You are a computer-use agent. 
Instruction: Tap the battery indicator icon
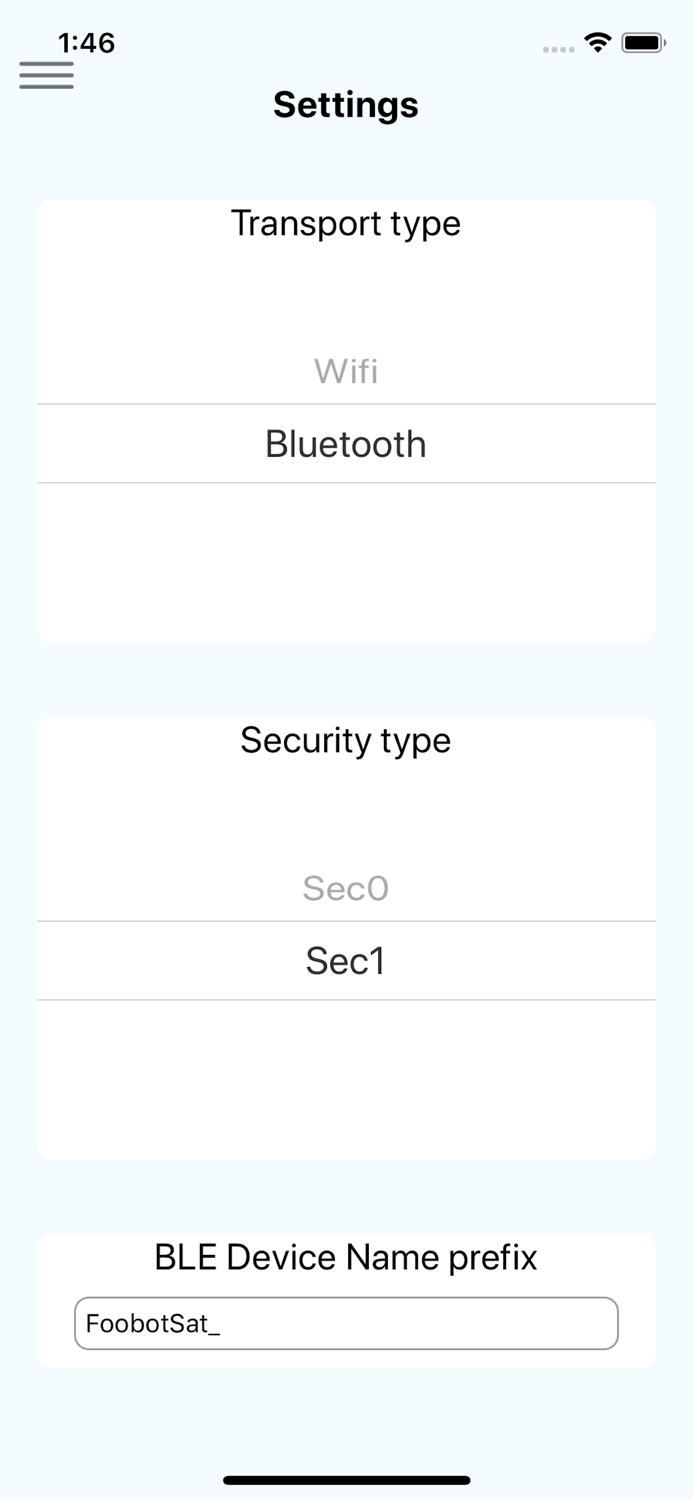[x=645, y=42]
